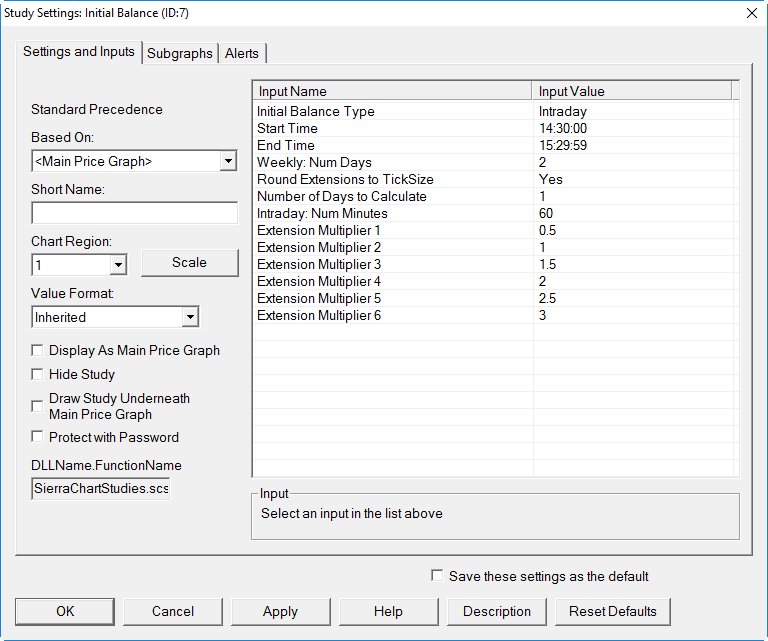
Task: Open the Chart Region dropdown
Action: click(x=118, y=265)
